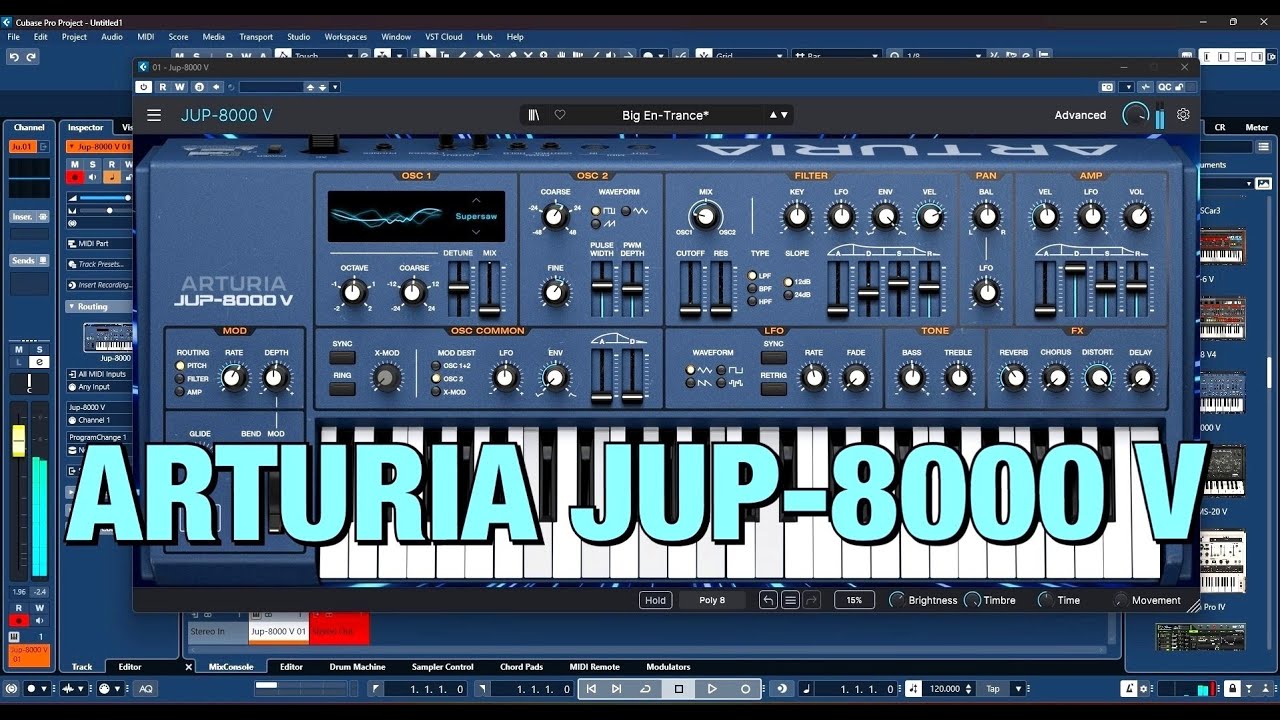
Task: Toggle the LFO Retrig button
Action: (x=773, y=389)
